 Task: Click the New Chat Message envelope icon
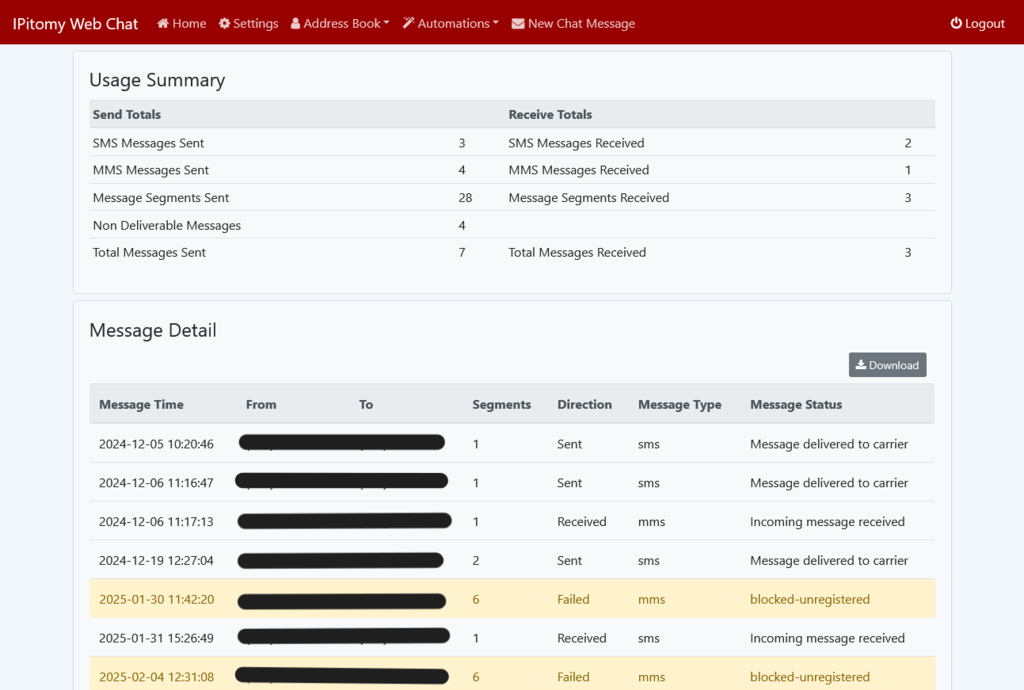pyautogui.click(x=518, y=24)
